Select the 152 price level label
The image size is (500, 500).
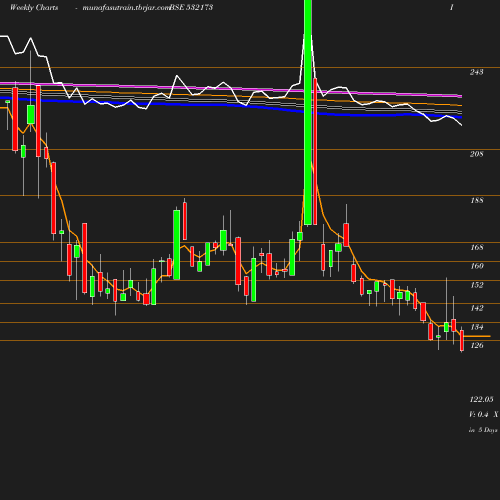476,285
